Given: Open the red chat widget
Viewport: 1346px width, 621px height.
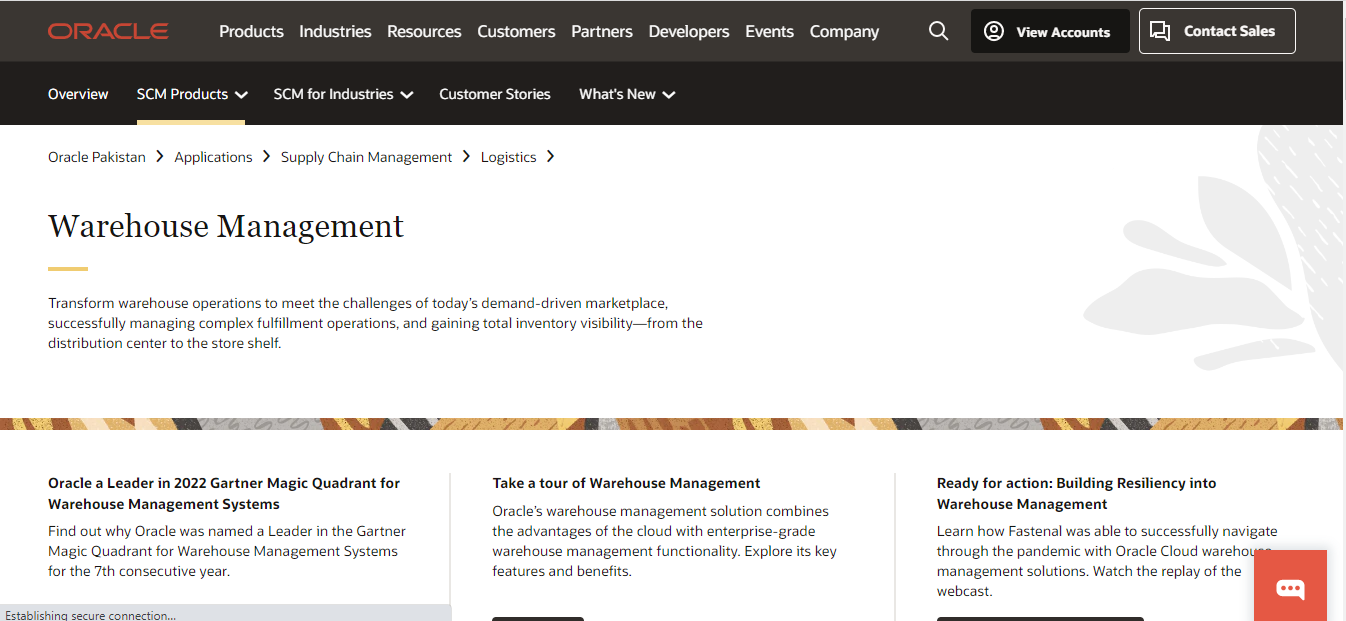Looking at the screenshot, I should click(1290, 588).
